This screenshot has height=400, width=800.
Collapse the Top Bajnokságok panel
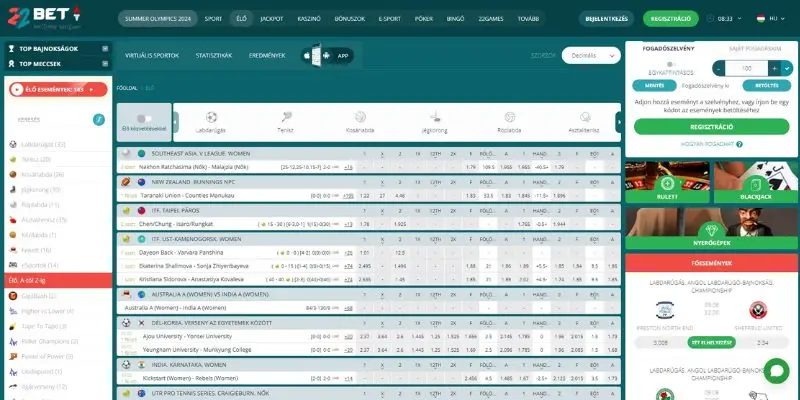[105, 49]
